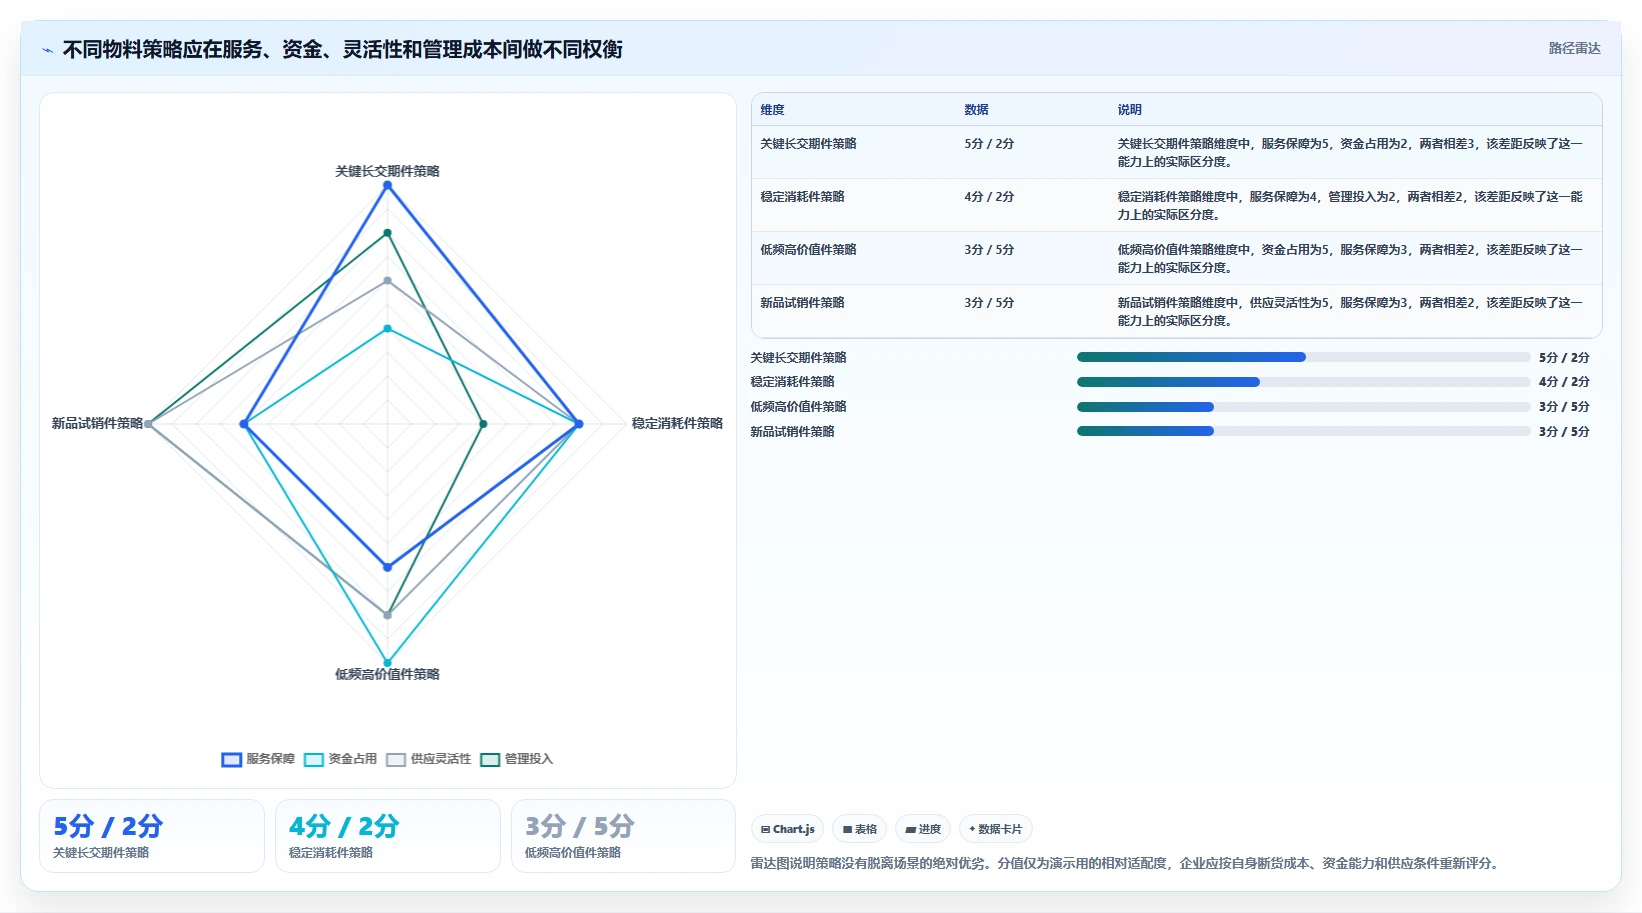Click the 数据 table column header
1642x913 pixels.
click(x=976, y=110)
